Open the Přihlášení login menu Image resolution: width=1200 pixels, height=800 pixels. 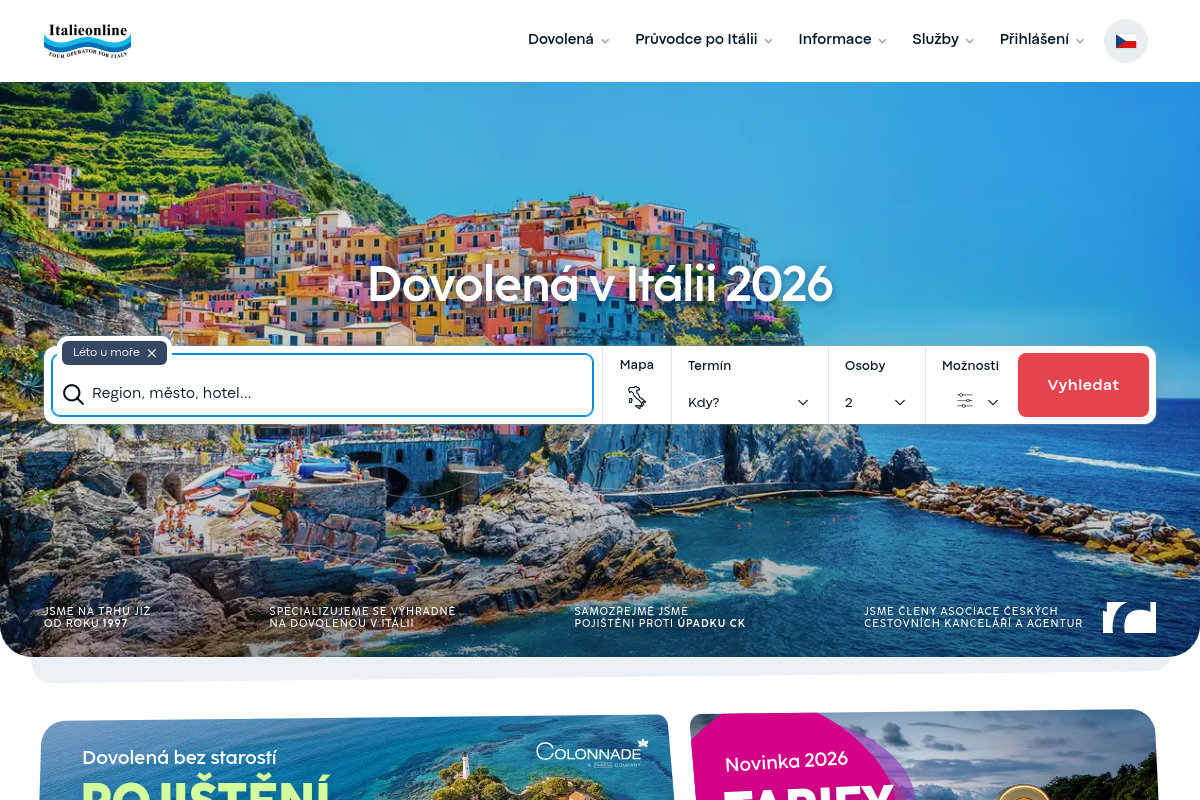pyautogui.click(x=1042, y=40)
